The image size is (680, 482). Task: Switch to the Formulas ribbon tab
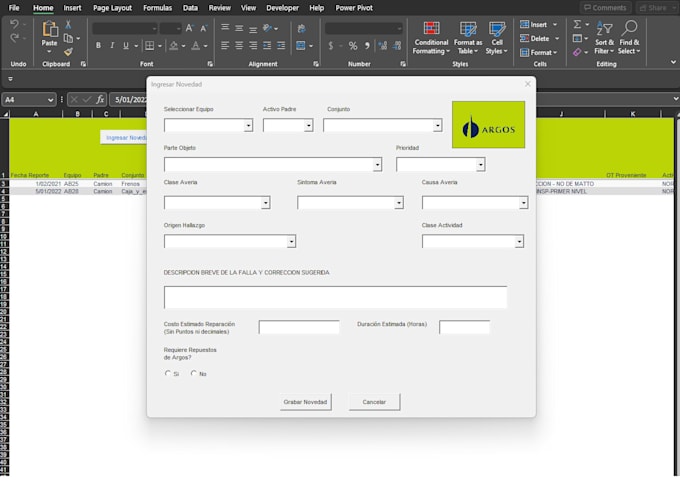click(157, 7)
